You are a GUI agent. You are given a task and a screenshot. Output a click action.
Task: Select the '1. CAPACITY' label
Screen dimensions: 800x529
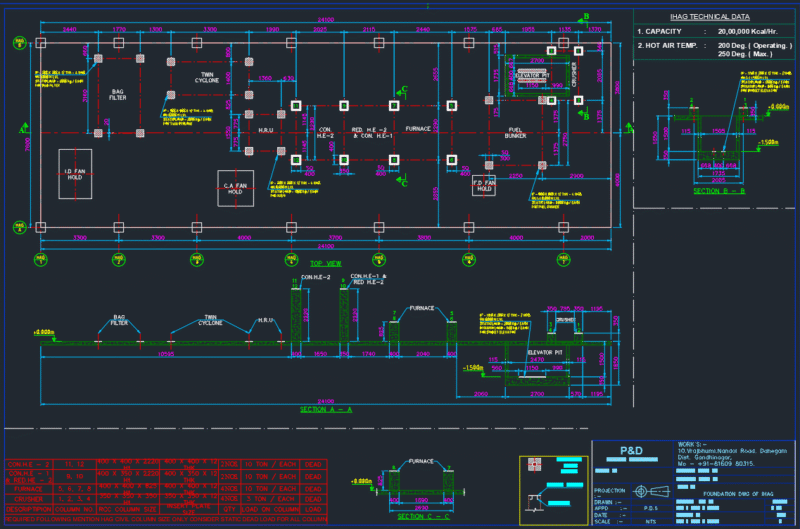click(659, 32)
